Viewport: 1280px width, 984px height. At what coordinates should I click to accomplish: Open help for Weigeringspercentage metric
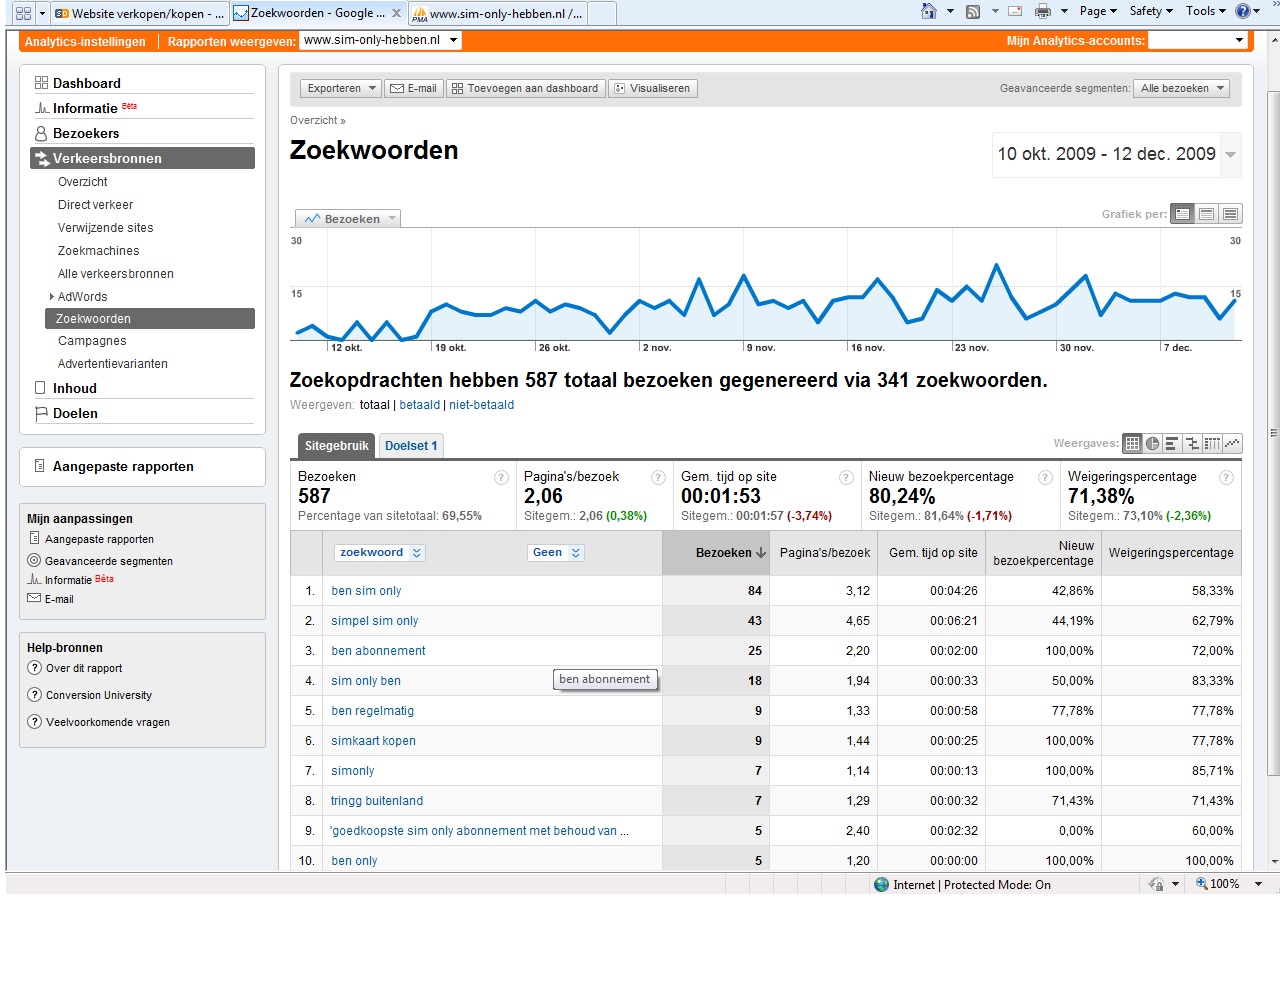click(x=1226, y=478)
